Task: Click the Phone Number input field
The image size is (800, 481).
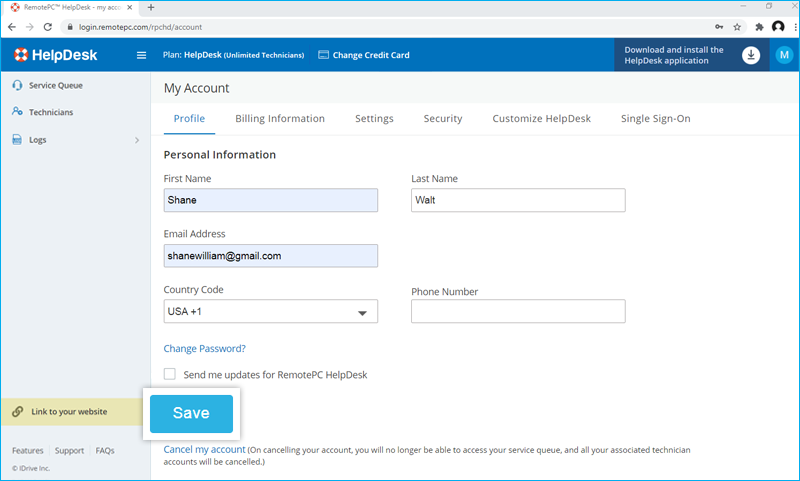Action: tap(518, 312)
